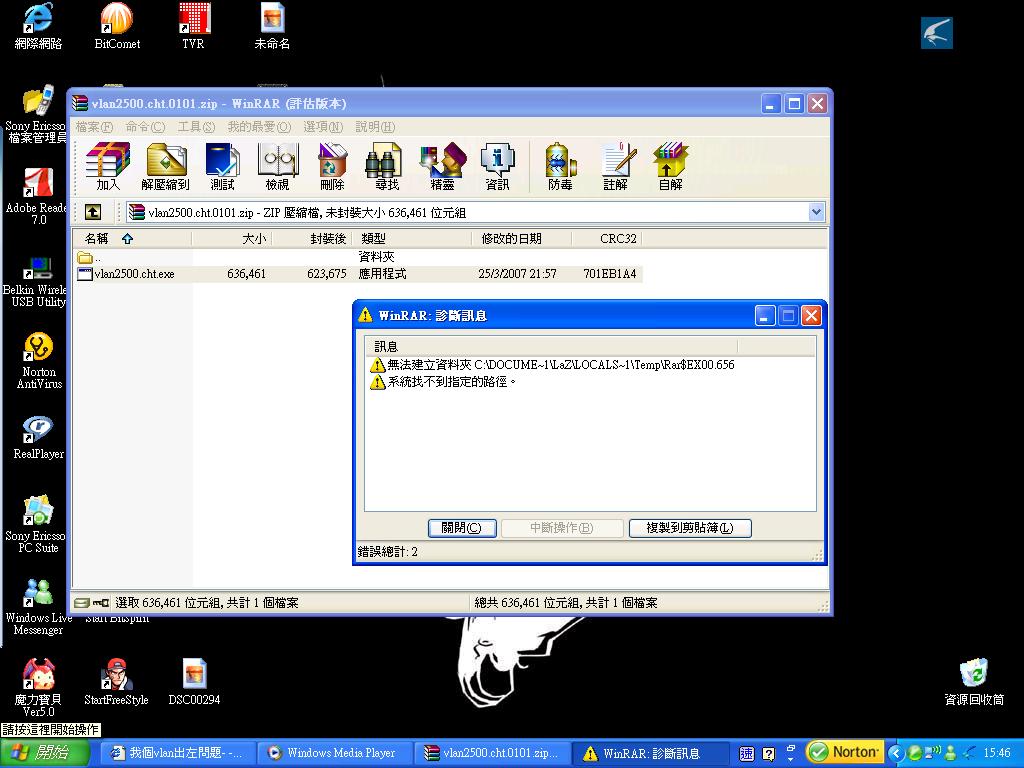Click the 複製到剪貼簿(L) button
Viewport: 1024px width, 768px height.
click(x=690, y=528)
